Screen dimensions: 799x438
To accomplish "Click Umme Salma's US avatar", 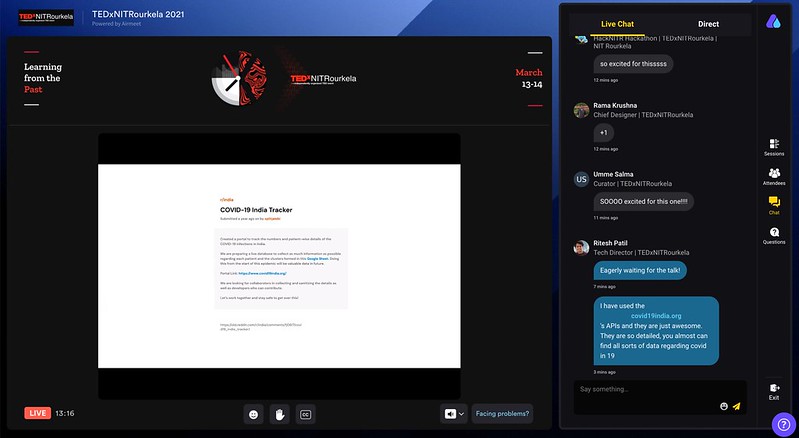I will (581, 179).
